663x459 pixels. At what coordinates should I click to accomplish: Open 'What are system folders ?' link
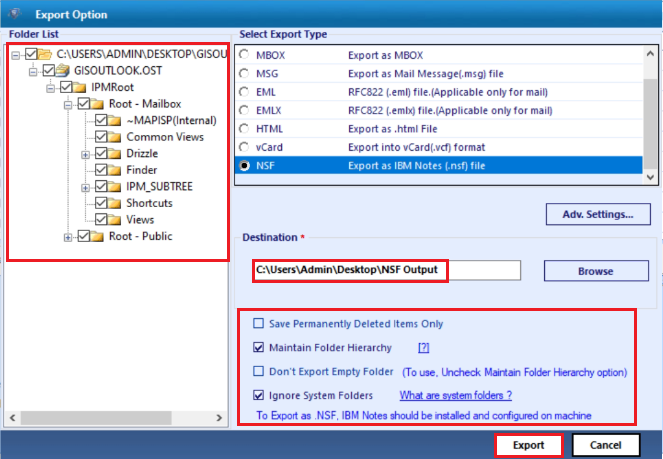(x=456, y=395)
